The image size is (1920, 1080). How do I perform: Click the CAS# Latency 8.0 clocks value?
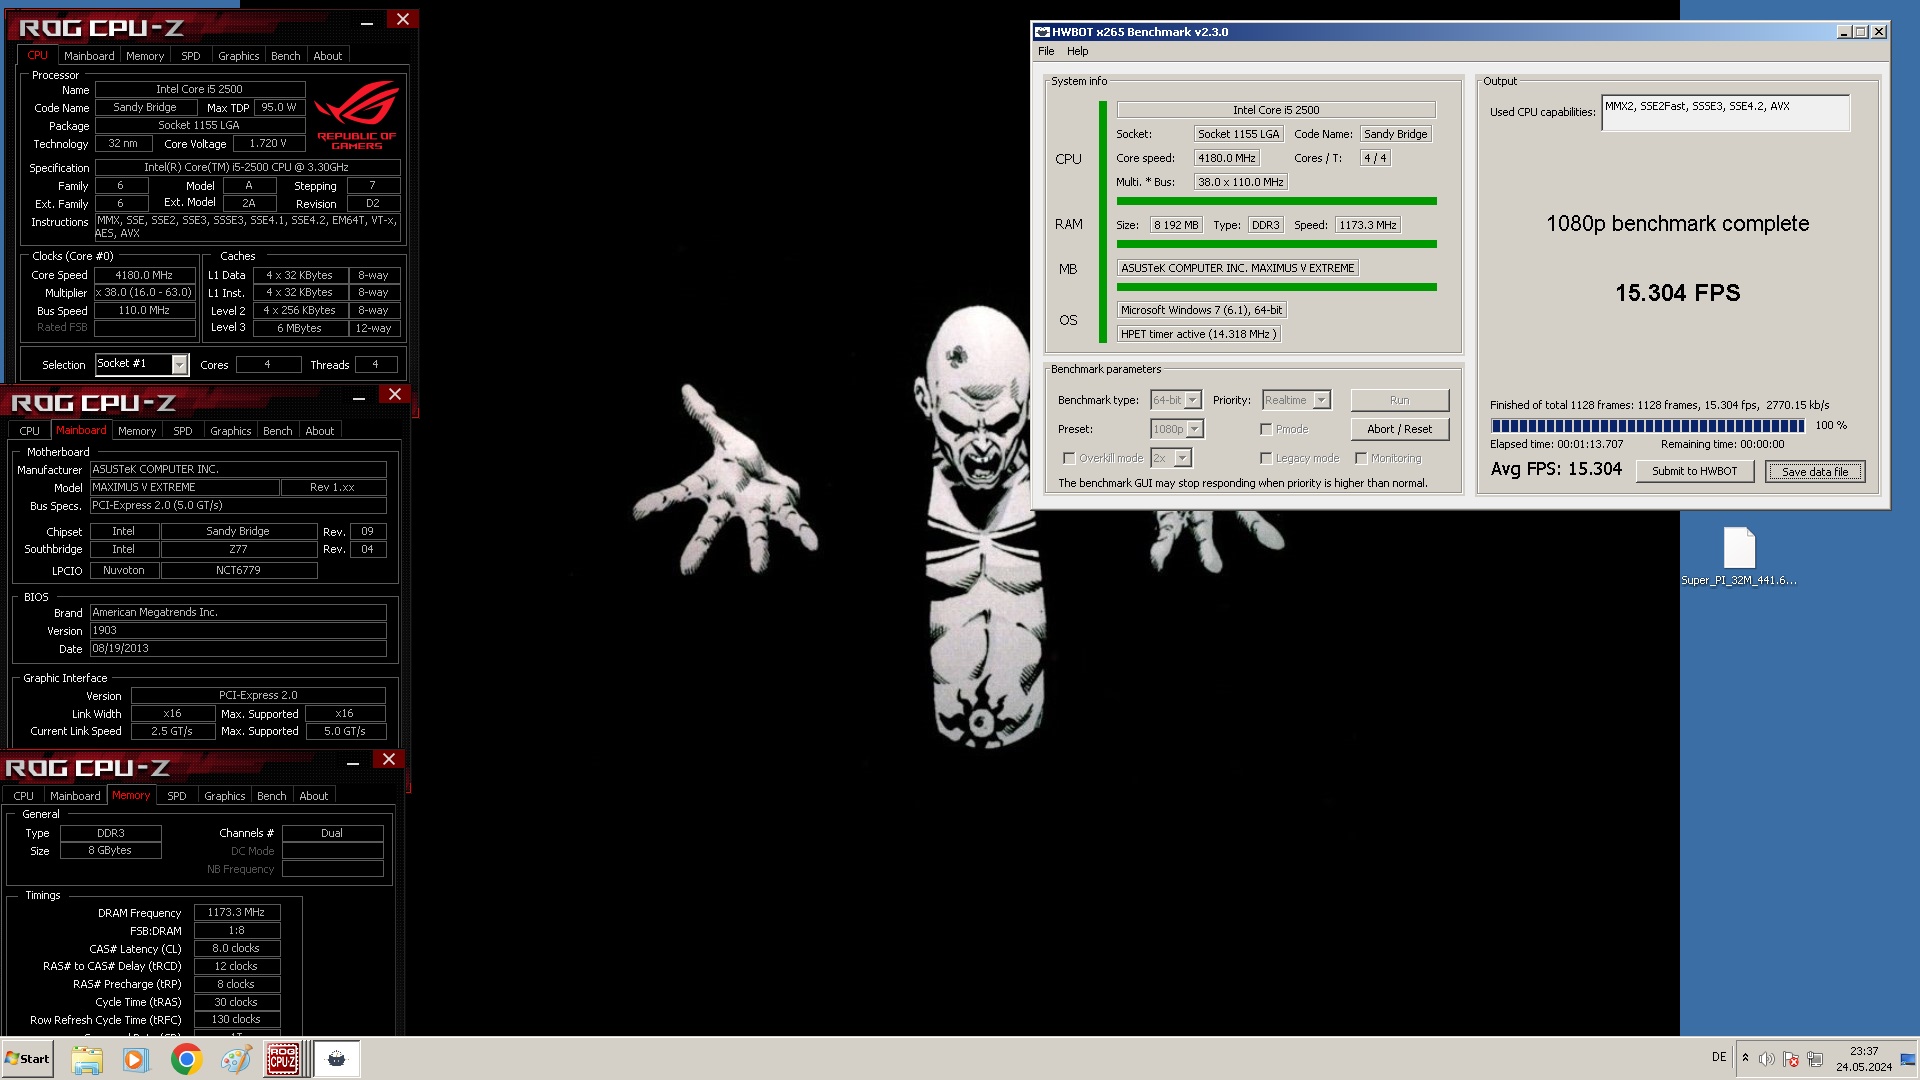click(236, 949)
